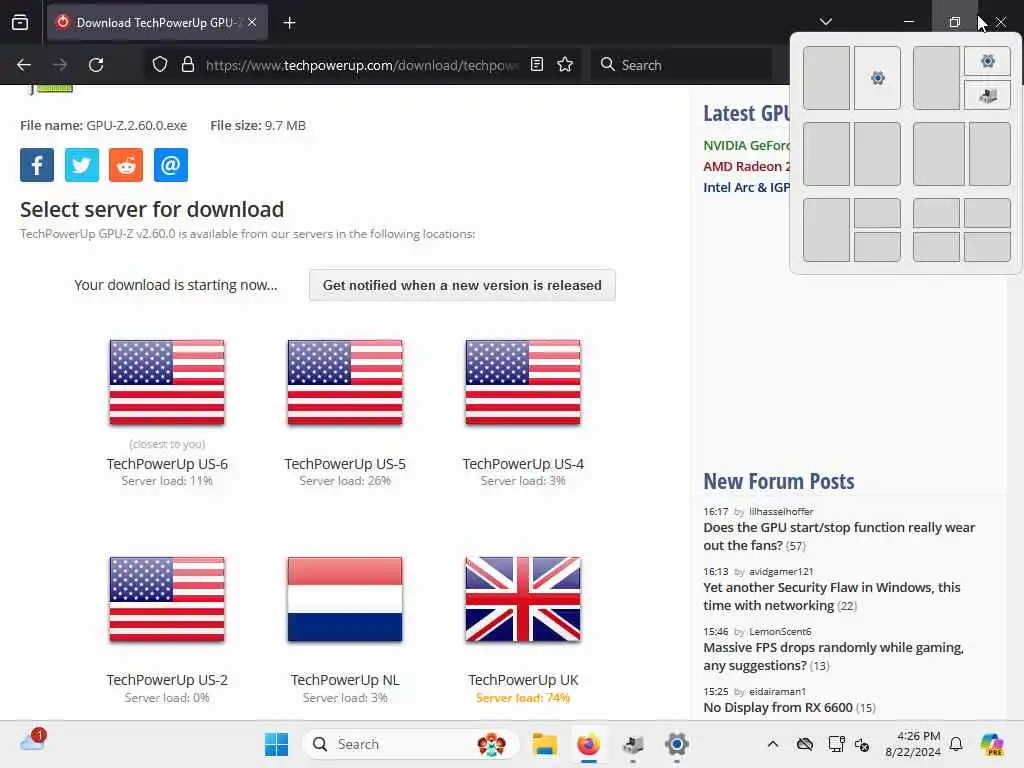The width and height of the screenshot is (1024, 768).
Task: Open Massive FPS drops randomly post
Action: (x=833, y=656)
